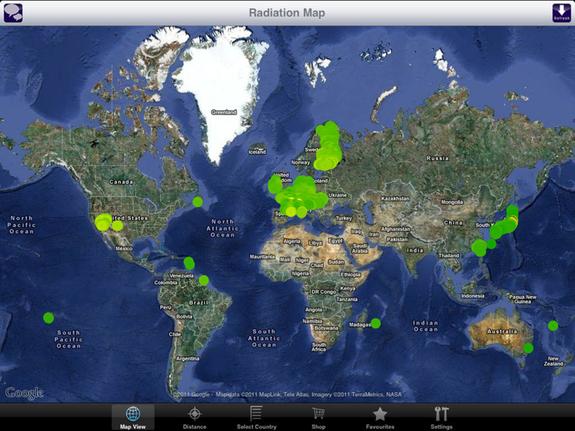Open the Distance crosshair tab
Image resolution: width=575 pixels, height=431 pixels.
click(194, 417)
